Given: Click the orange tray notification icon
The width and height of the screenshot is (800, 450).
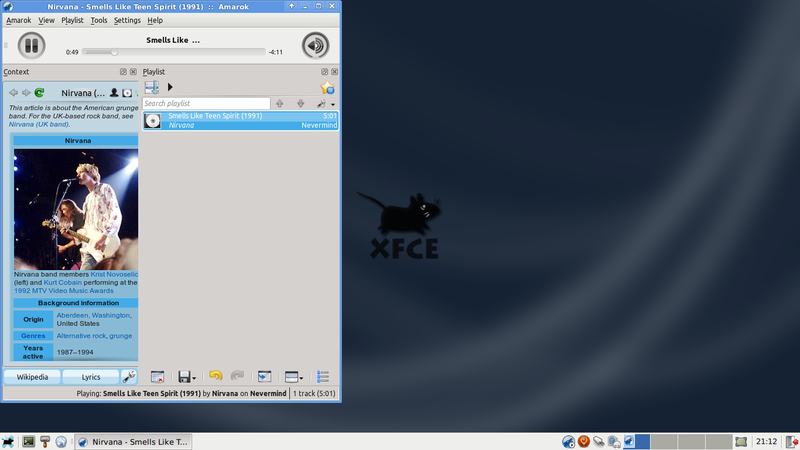Looking at the screenshot, I should pyautogui.click(x=584, y=441).
